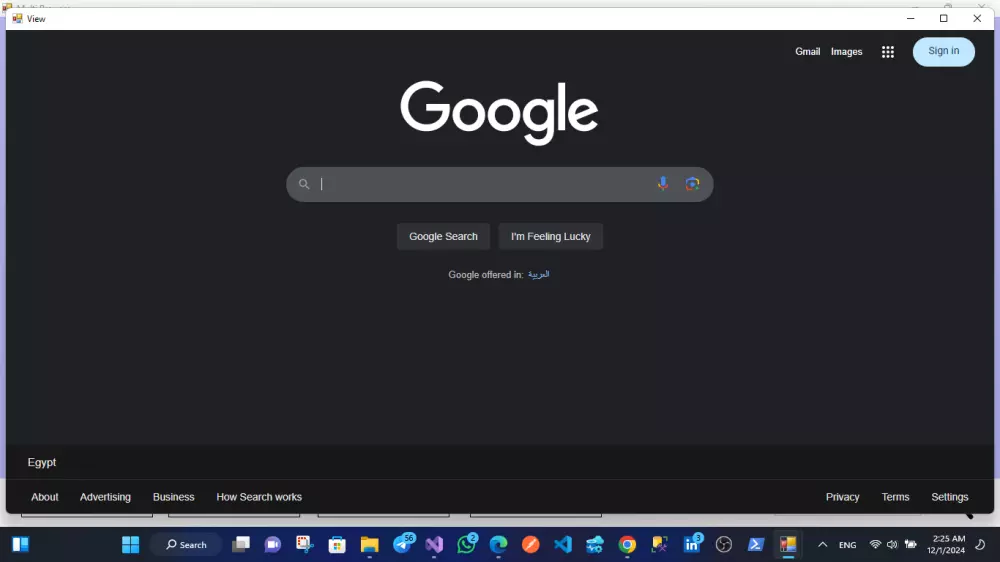Open OBS Studio from the taskbar
Image resolution: width=1000 pixels, height=562 pixels.
tap(724, 545)
